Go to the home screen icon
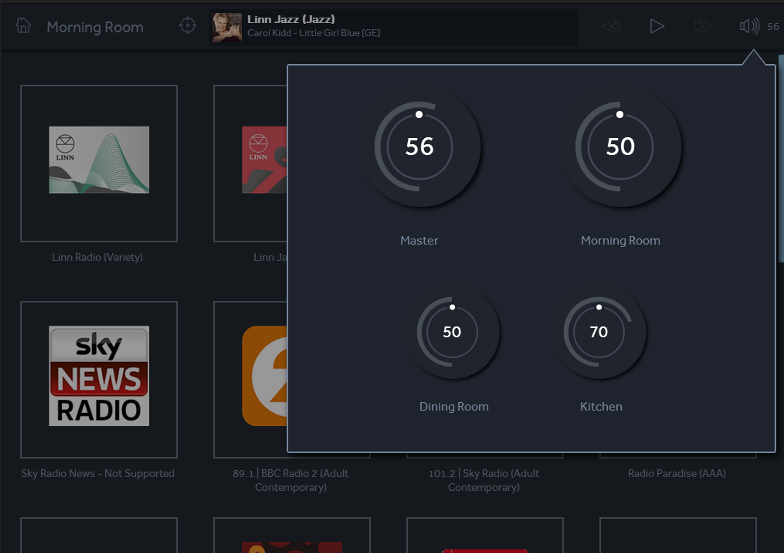784x553 pixels. 23,25
